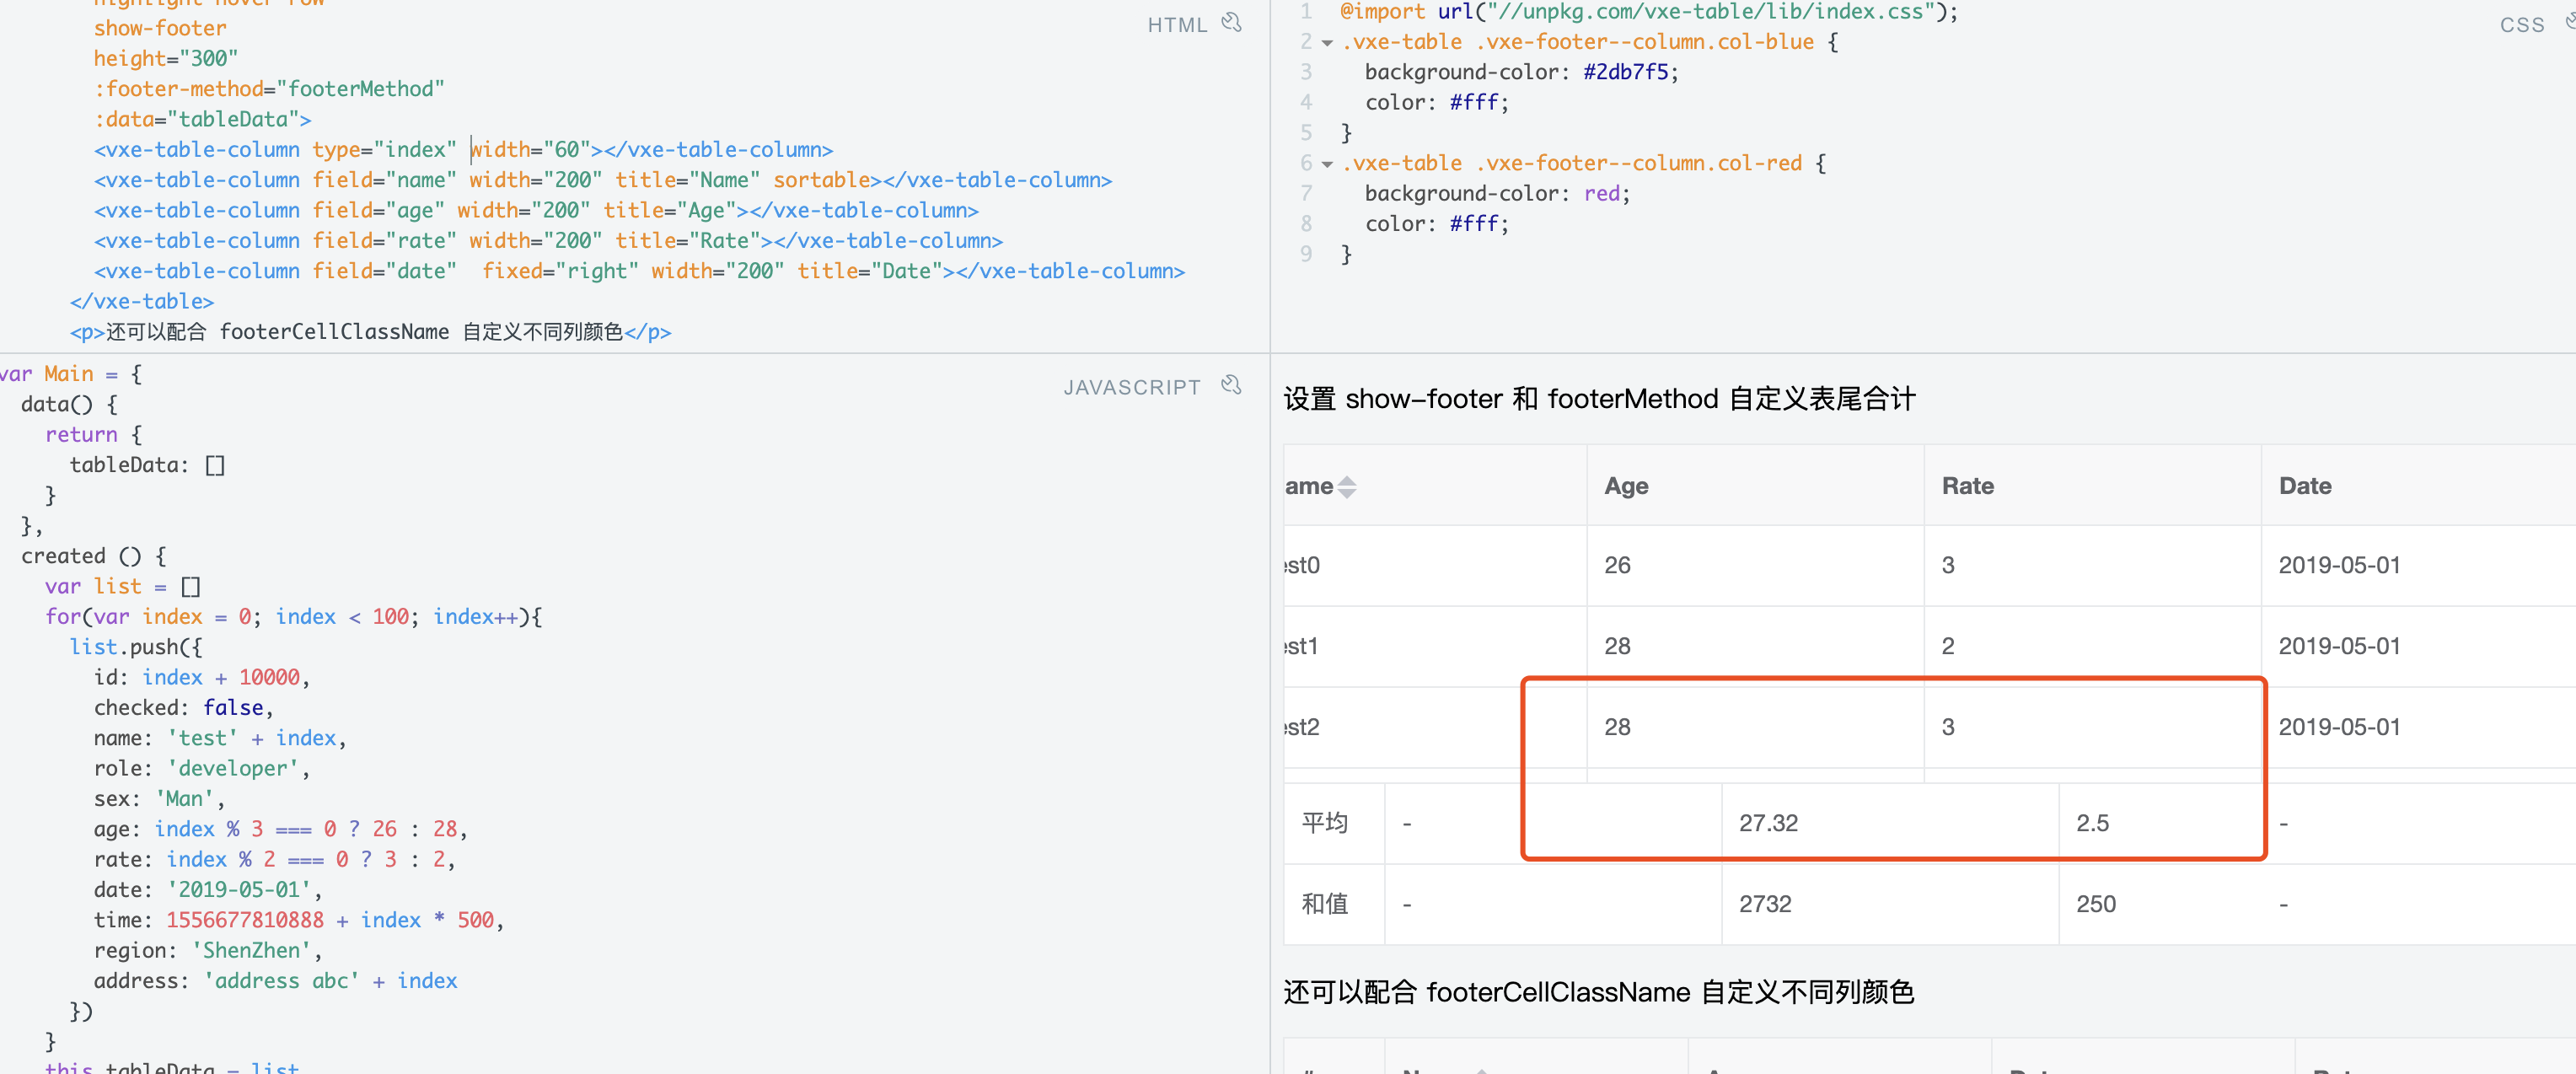Click the 'region: 'ShenZhen'' code line
Image resolution: width=2576 pixels, height=1074 pixels.
(208, 951)
